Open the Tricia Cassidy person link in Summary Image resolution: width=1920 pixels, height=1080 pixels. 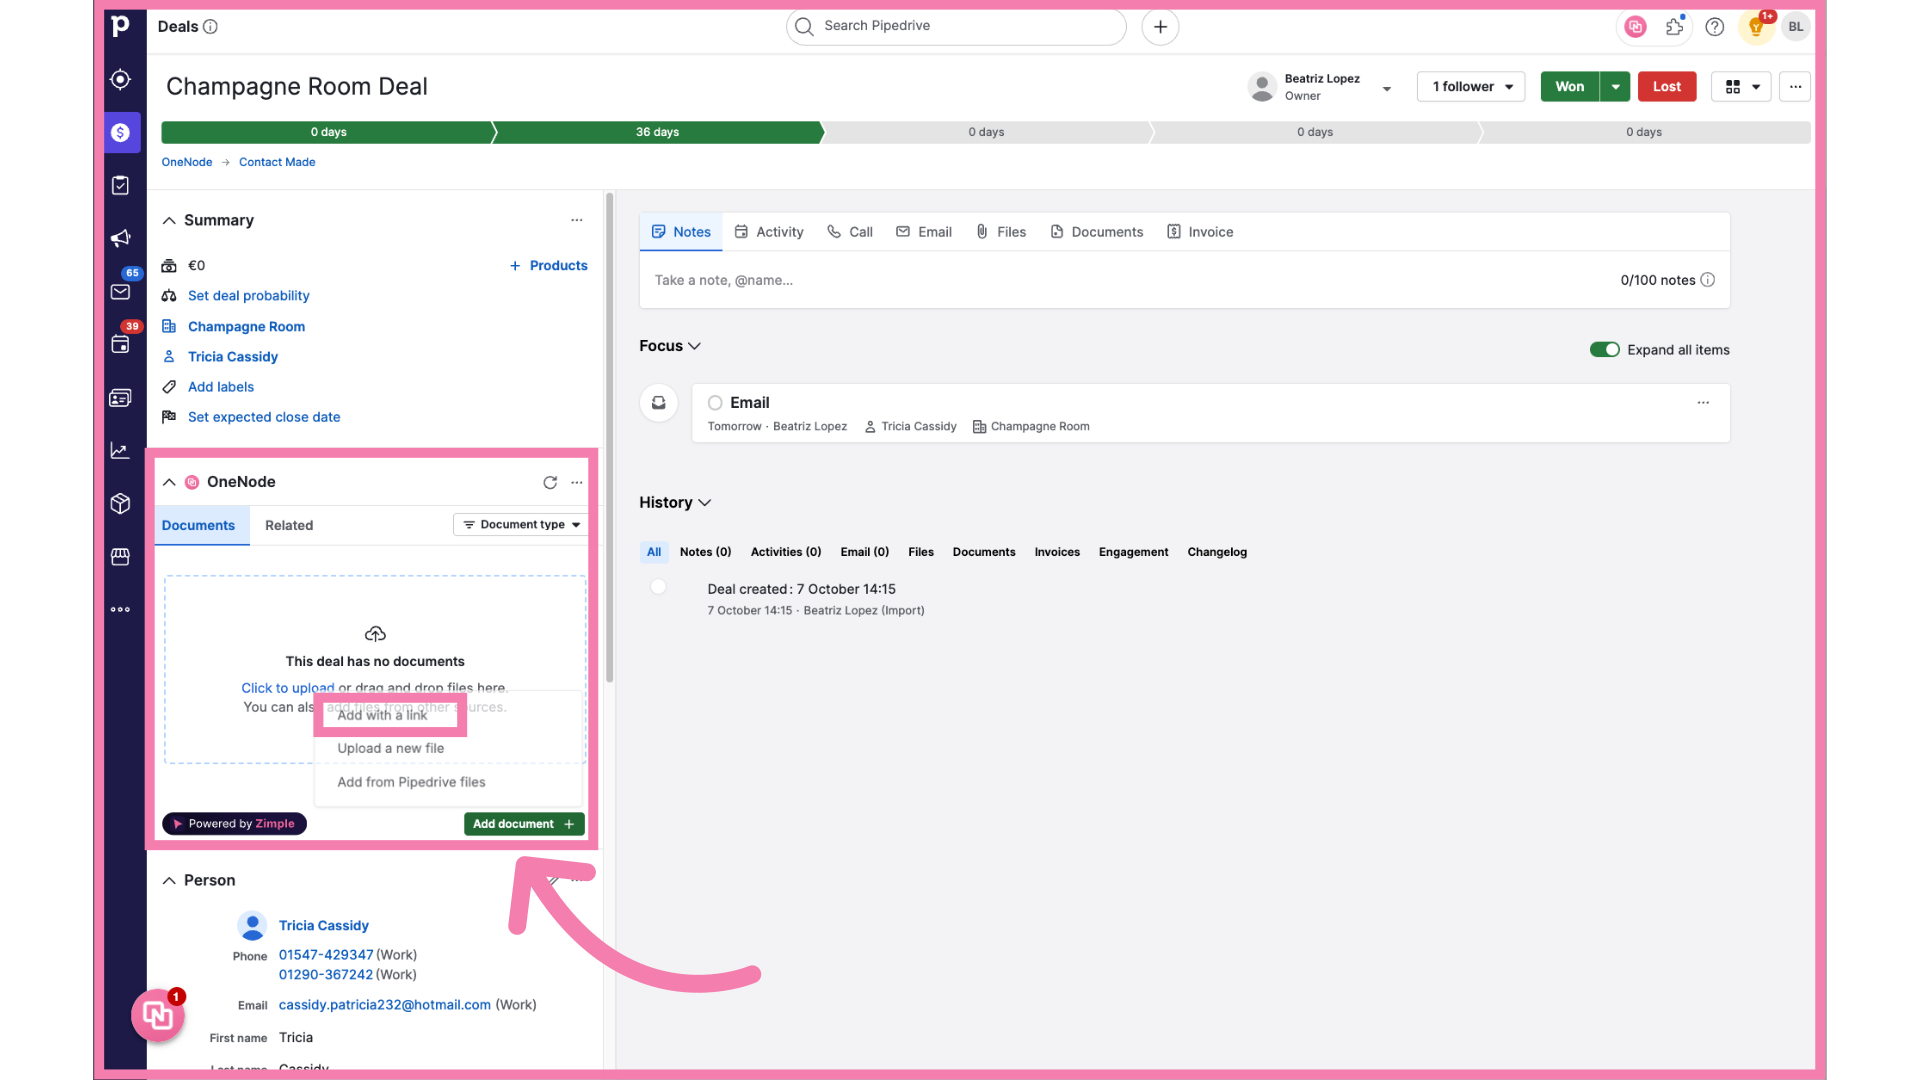[x=233, y=357]
